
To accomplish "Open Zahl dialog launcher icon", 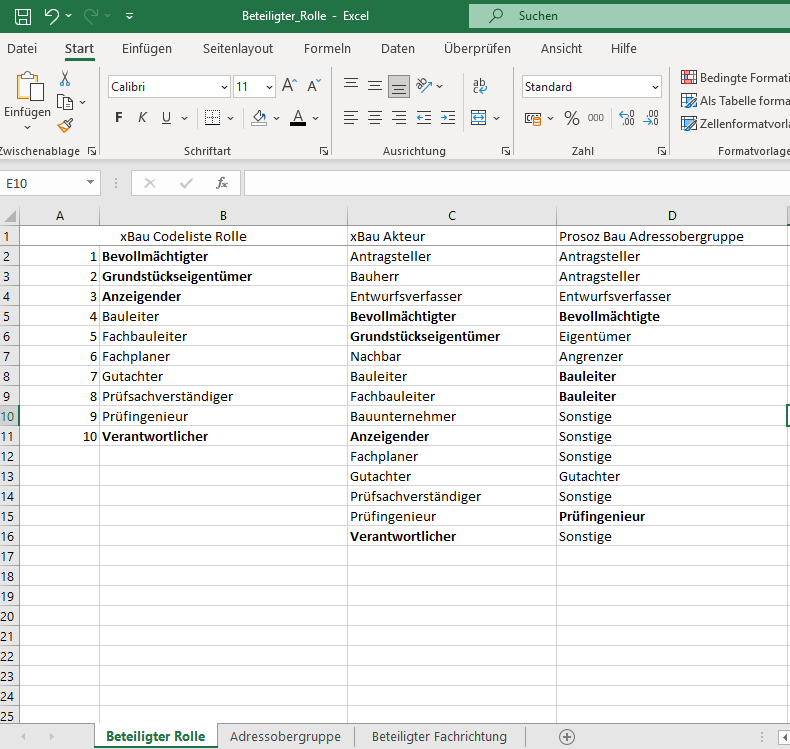I will (x=662, y=151).
